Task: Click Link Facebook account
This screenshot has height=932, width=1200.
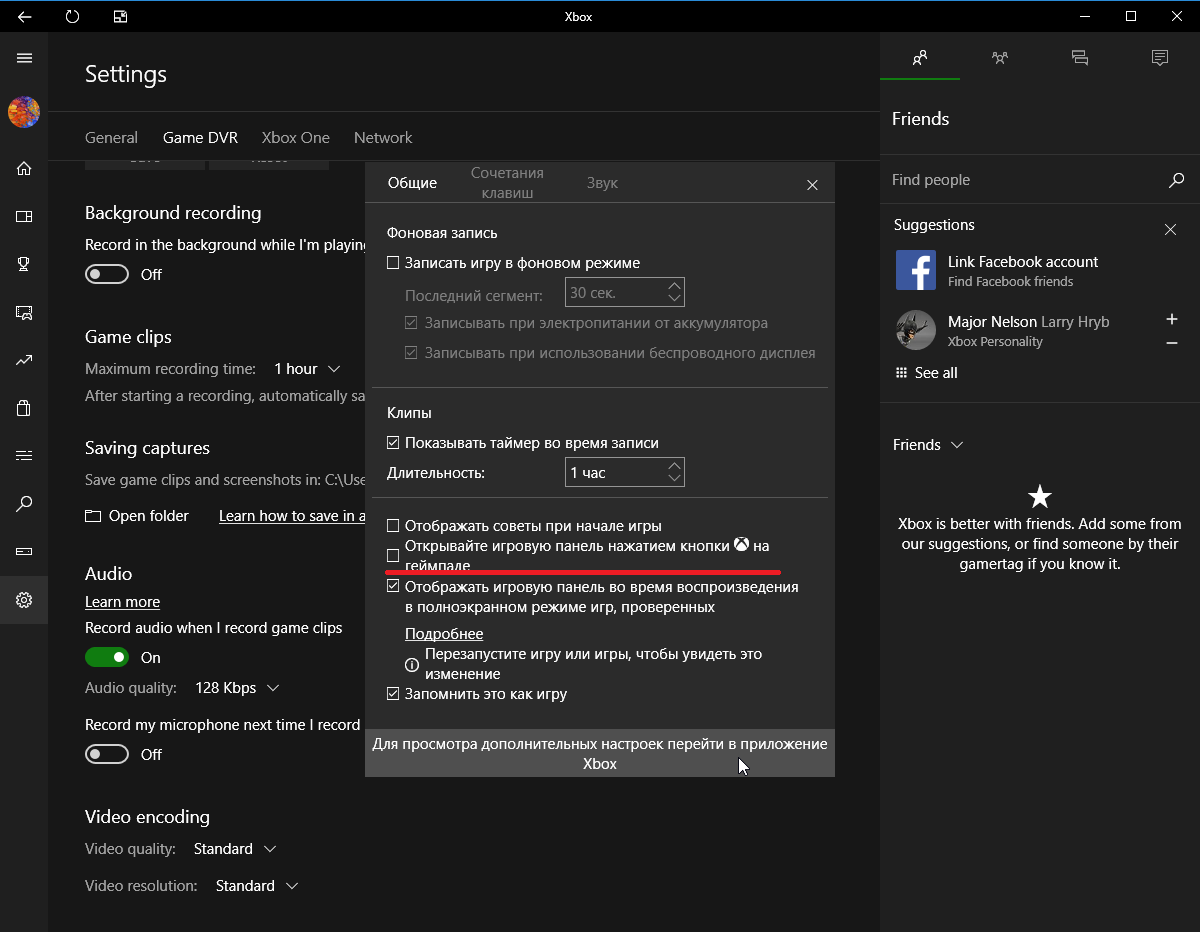Action: pyautogui.click(x=1023, y=262)
